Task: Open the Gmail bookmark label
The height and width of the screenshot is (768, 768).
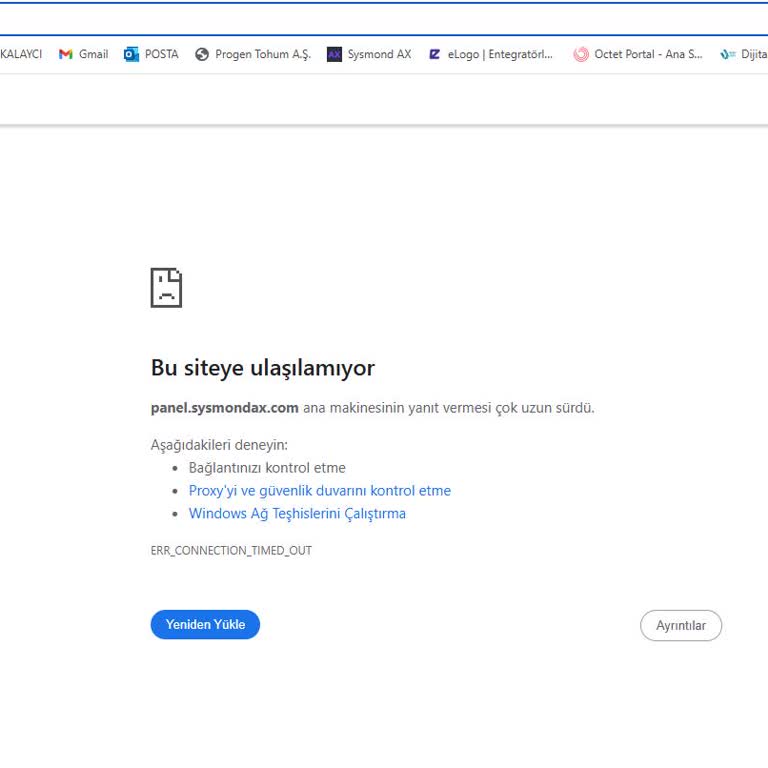Action: click(x=94, y=54)
